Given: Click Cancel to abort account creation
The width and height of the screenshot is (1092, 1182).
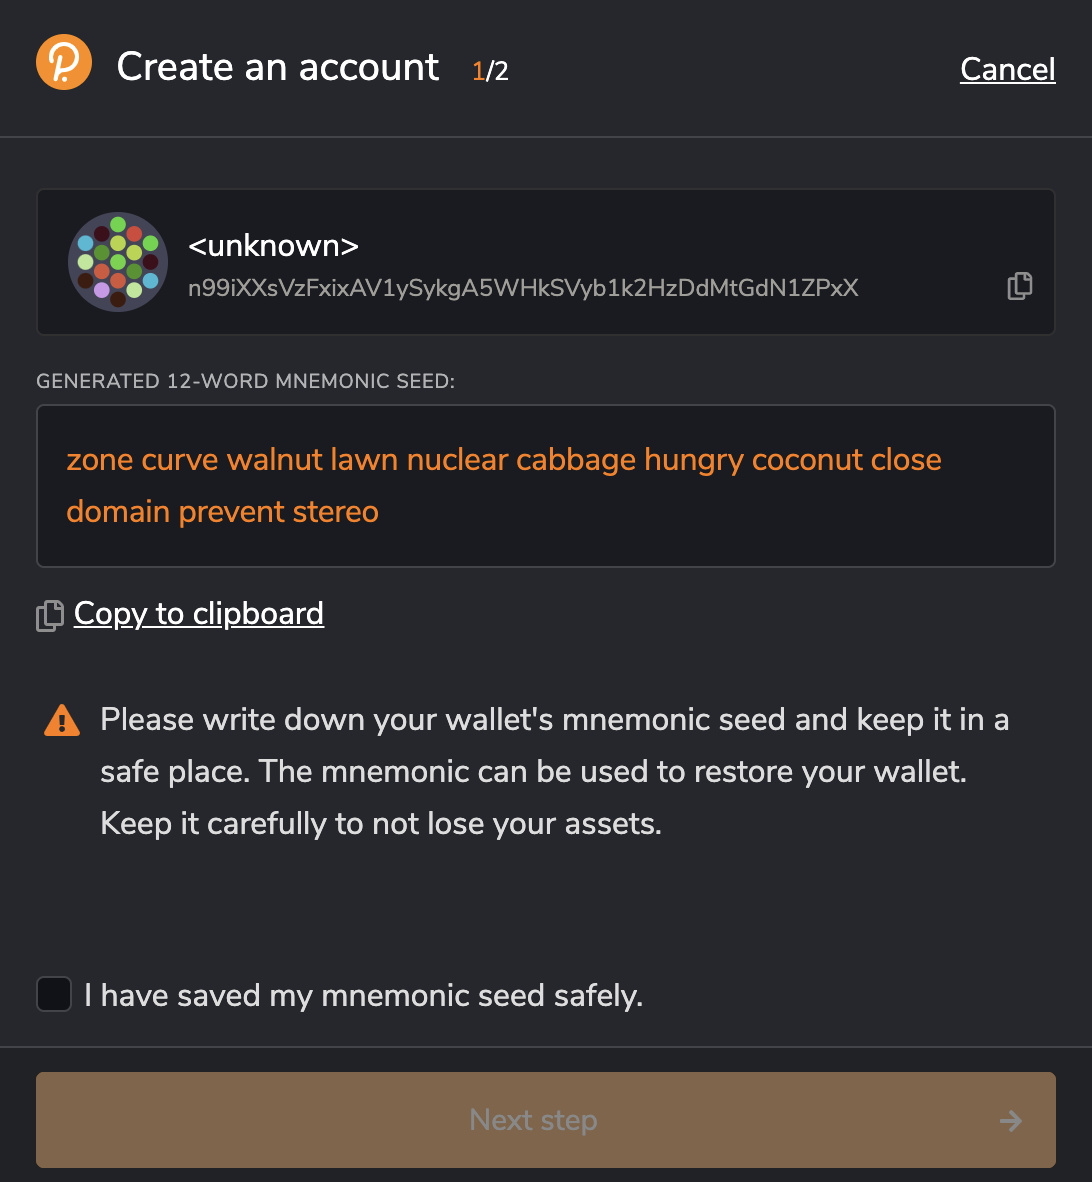Looking at the screenshot, I should tap(1007, 69).
